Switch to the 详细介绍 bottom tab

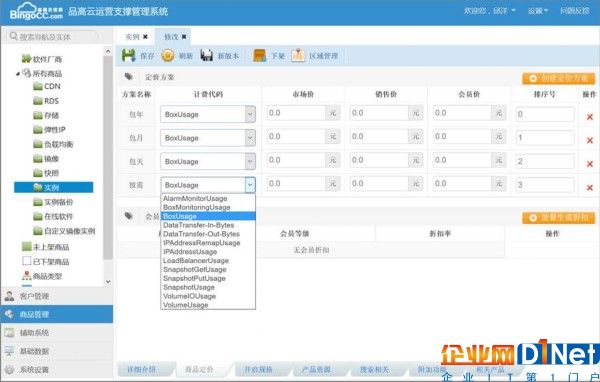tap(142, 369)
